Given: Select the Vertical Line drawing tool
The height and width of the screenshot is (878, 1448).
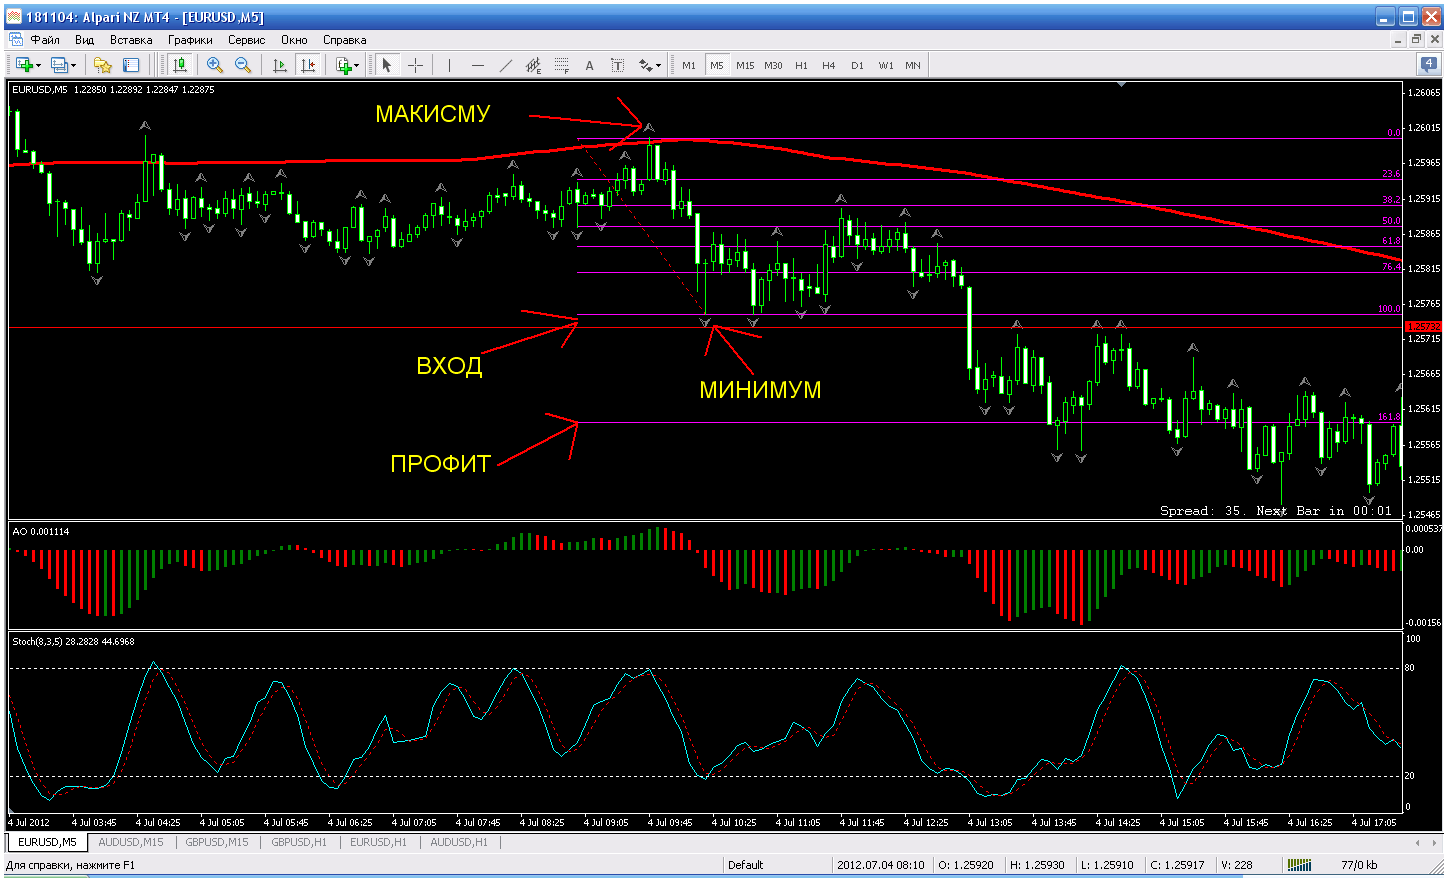Looking at the screenshot, I should tap(449, 65).
